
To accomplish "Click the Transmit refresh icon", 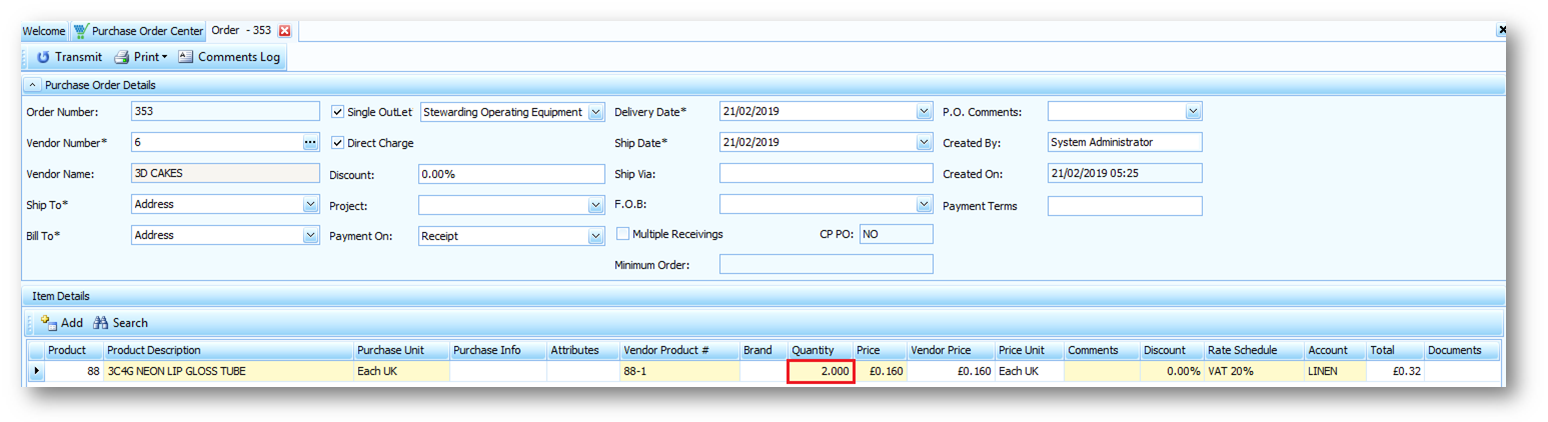I will point(43,57).
